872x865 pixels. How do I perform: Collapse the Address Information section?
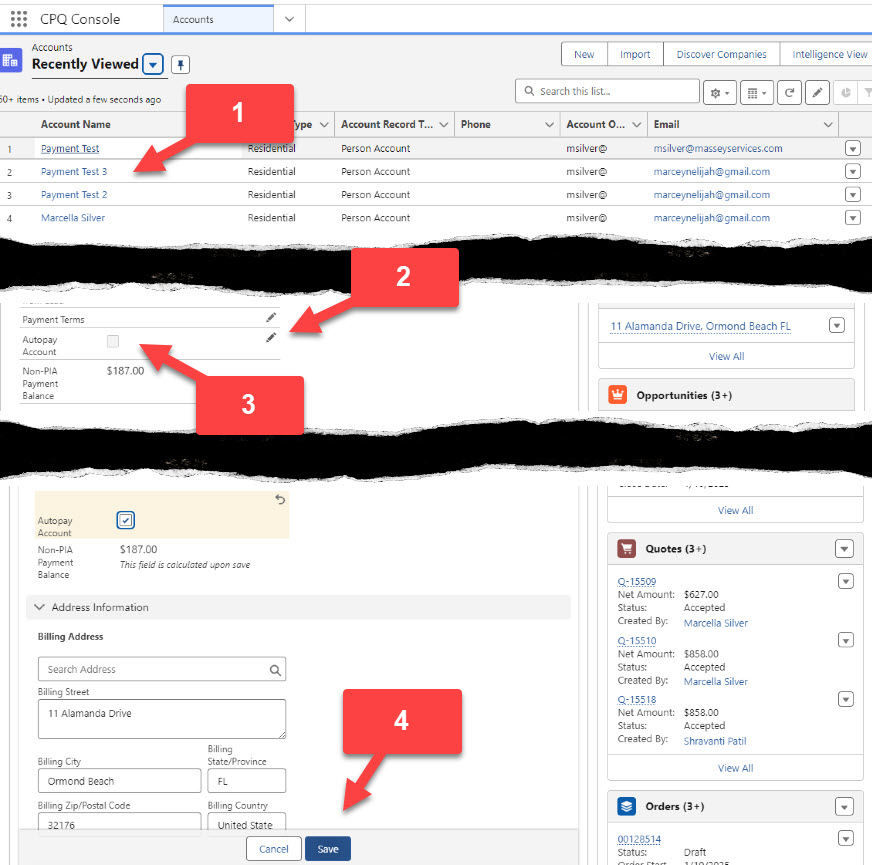[40, 607]
